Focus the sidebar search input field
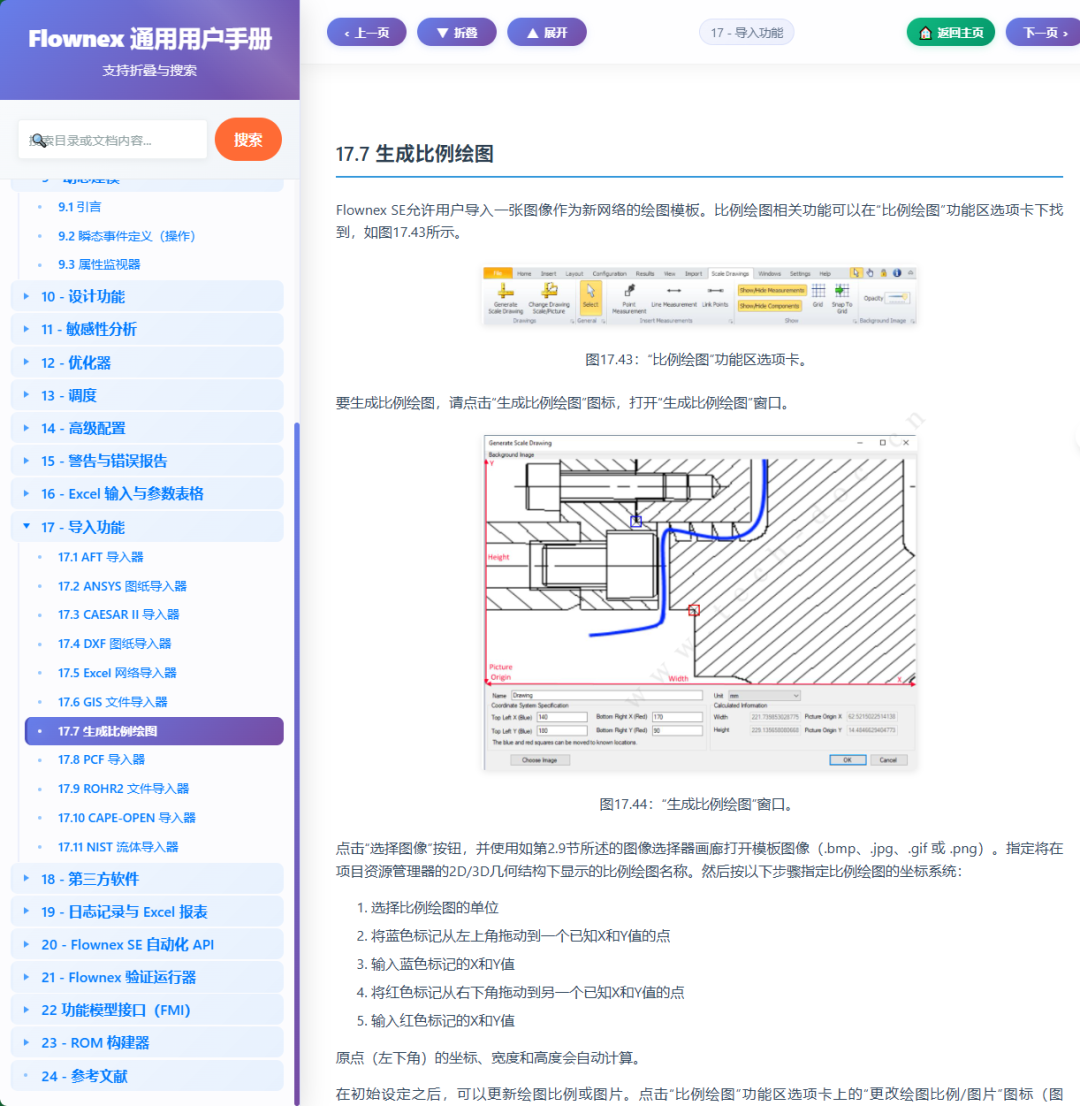 [x=113, y=140]
